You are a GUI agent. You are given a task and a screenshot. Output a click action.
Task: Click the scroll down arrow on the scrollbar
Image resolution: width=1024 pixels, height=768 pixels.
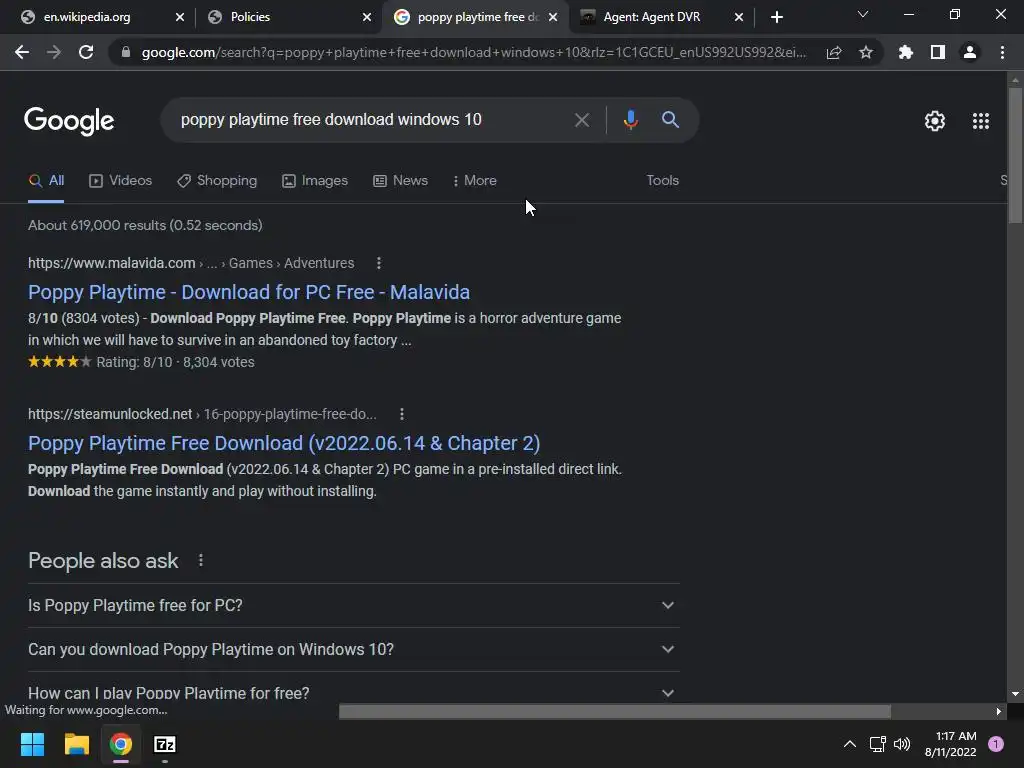1015,695
